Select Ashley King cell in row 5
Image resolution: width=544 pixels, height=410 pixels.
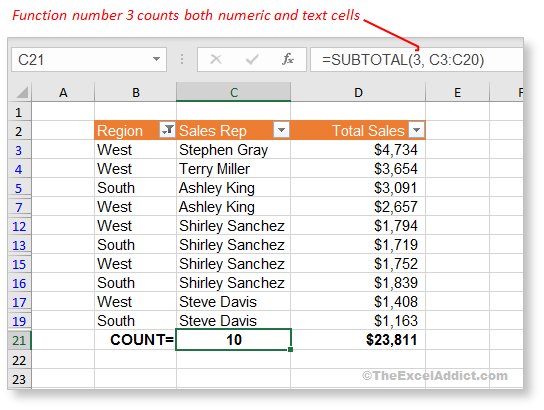[x=233, y=188]
